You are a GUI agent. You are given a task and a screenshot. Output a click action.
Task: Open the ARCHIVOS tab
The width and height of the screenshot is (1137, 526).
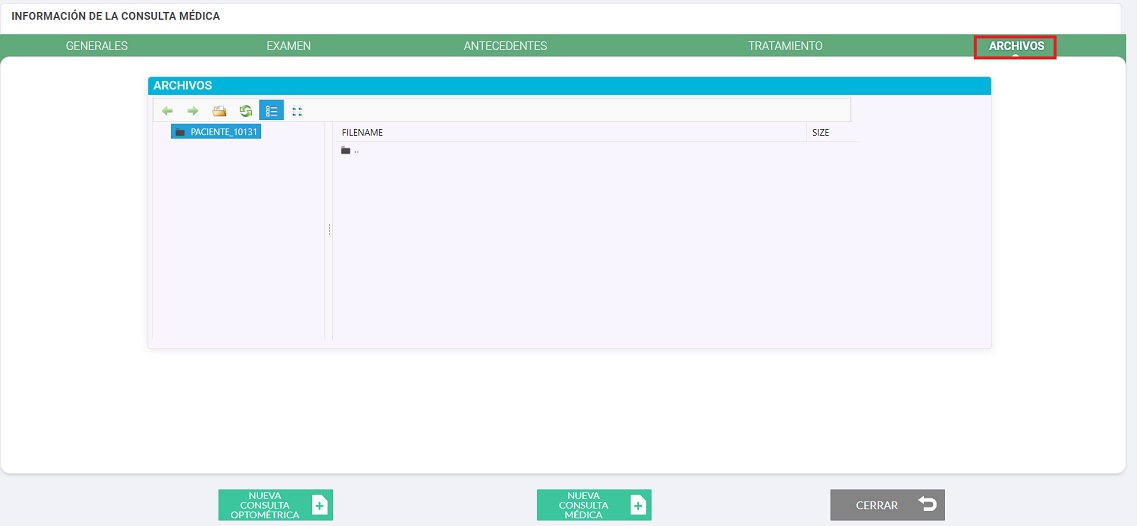click(1016, 46)
